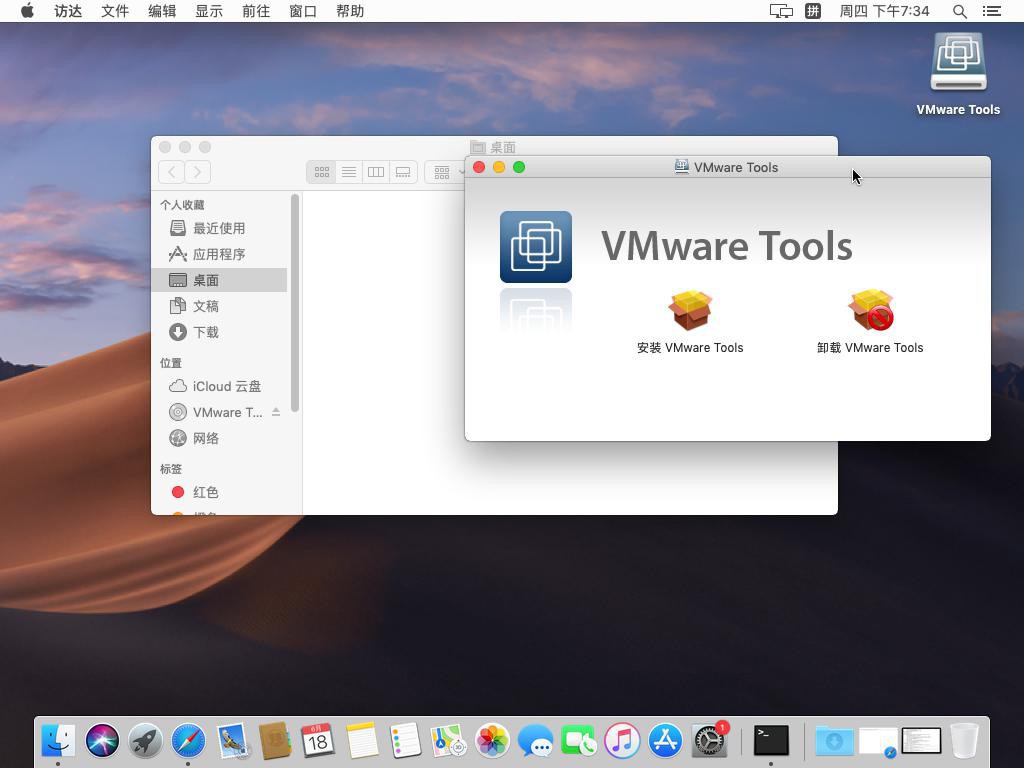This screenshot has width=1024, height=768.
Task: Open the 编辑 menu
Action: coord(162,11)
